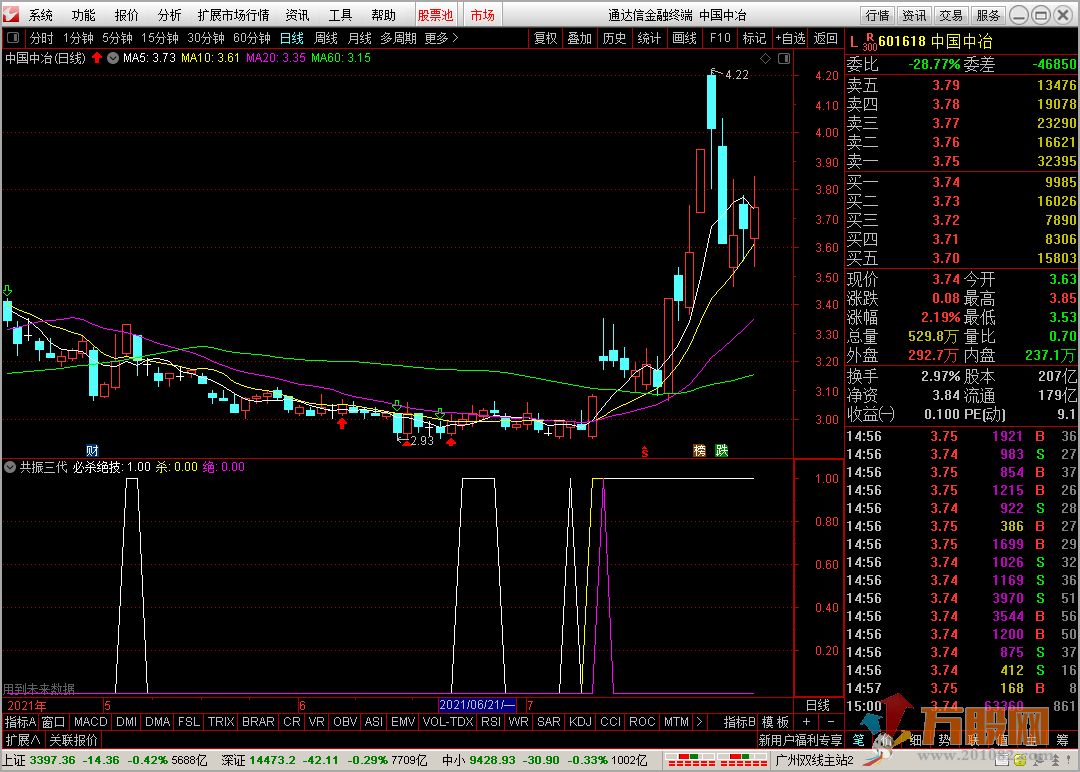Viewport: 1080px width, 772px height.
Task: Open the 工具 menu
Action: pyautogui.click(x=340, y=15)
